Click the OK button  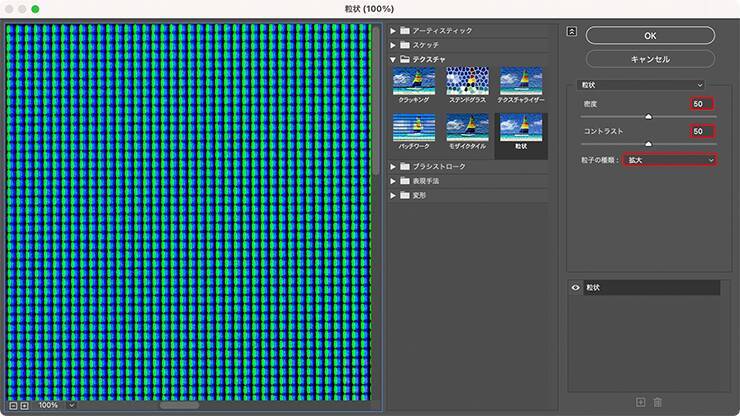650,35
